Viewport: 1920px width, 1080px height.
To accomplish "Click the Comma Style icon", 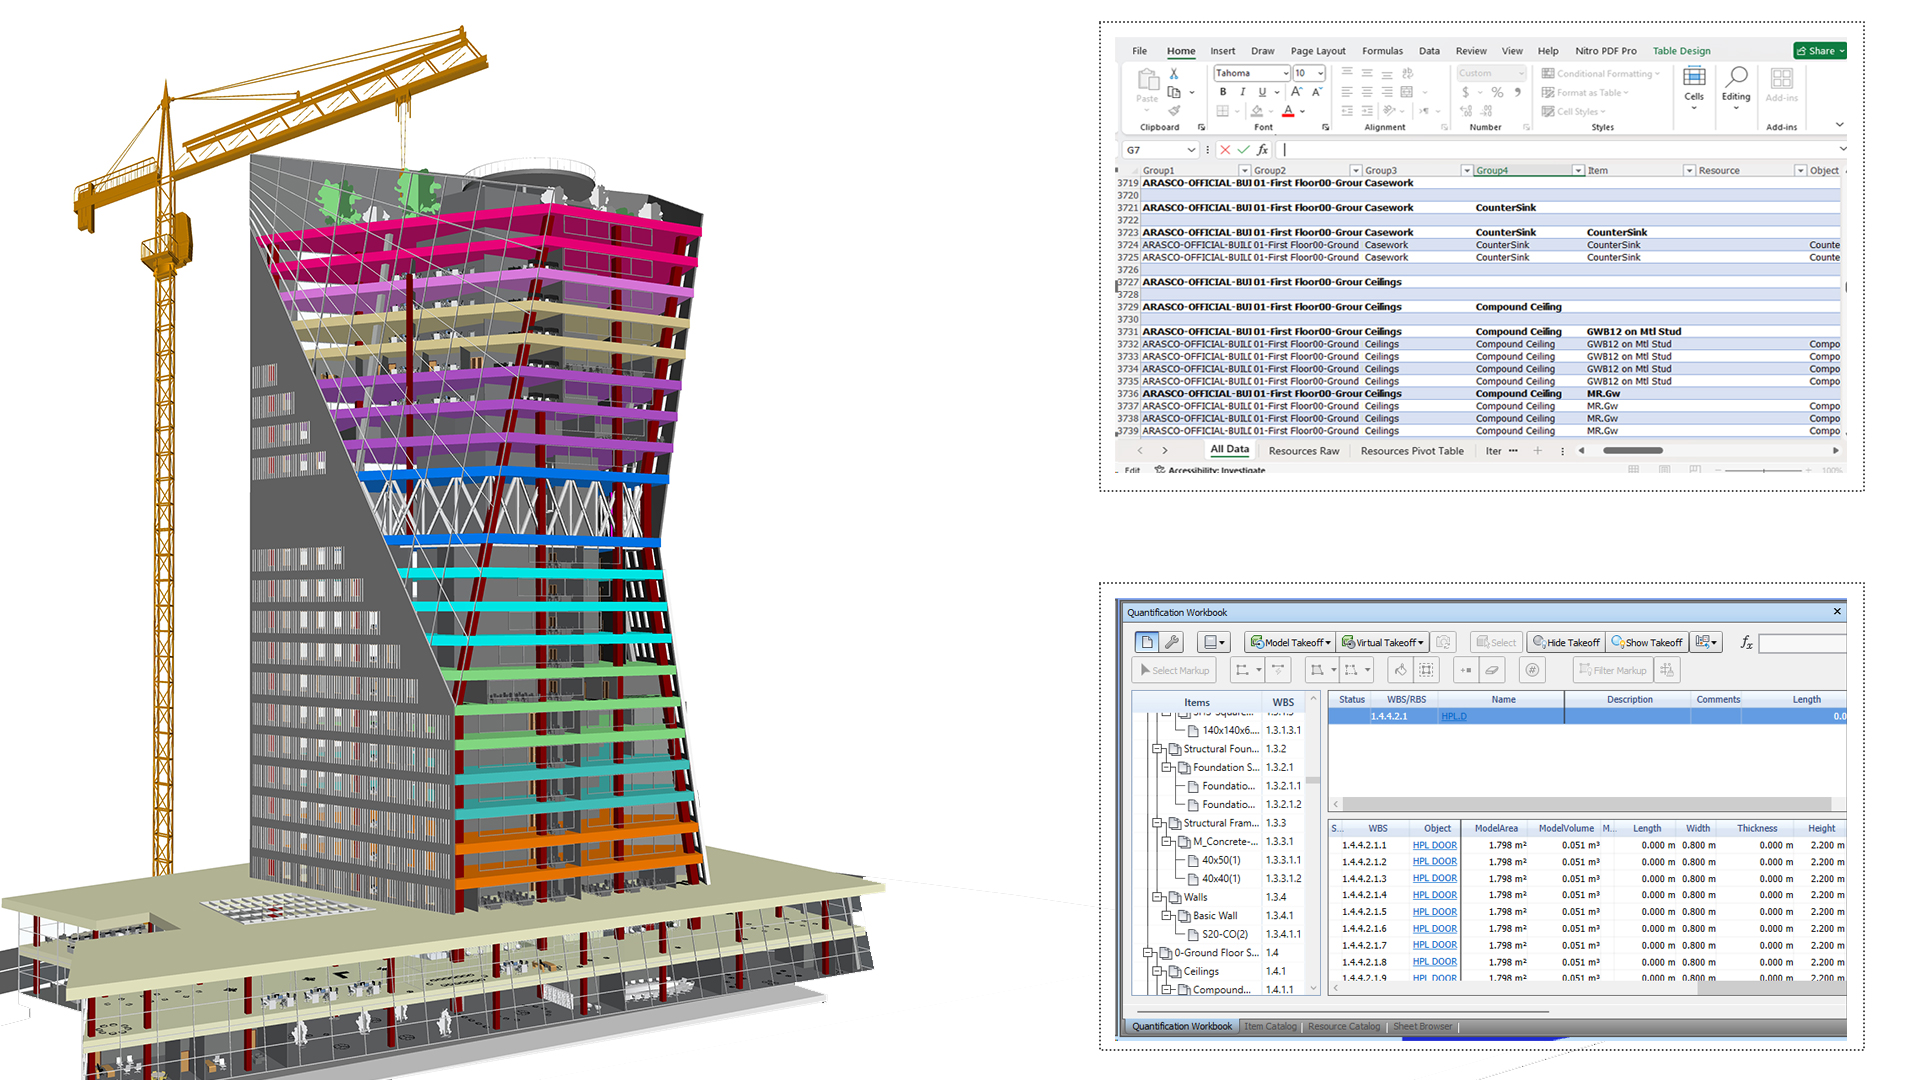I will 1517,92.
